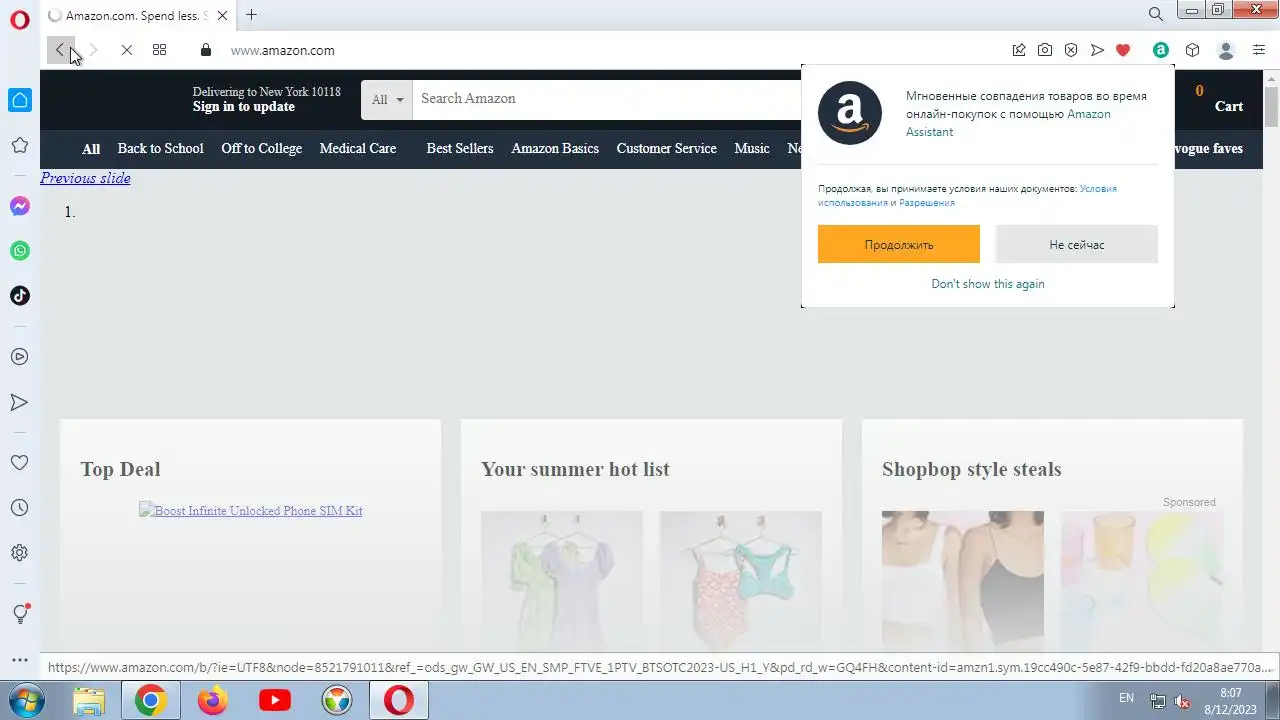Open a new tab with the plus button
The image size is (1280, 720).
pos(251,15)
